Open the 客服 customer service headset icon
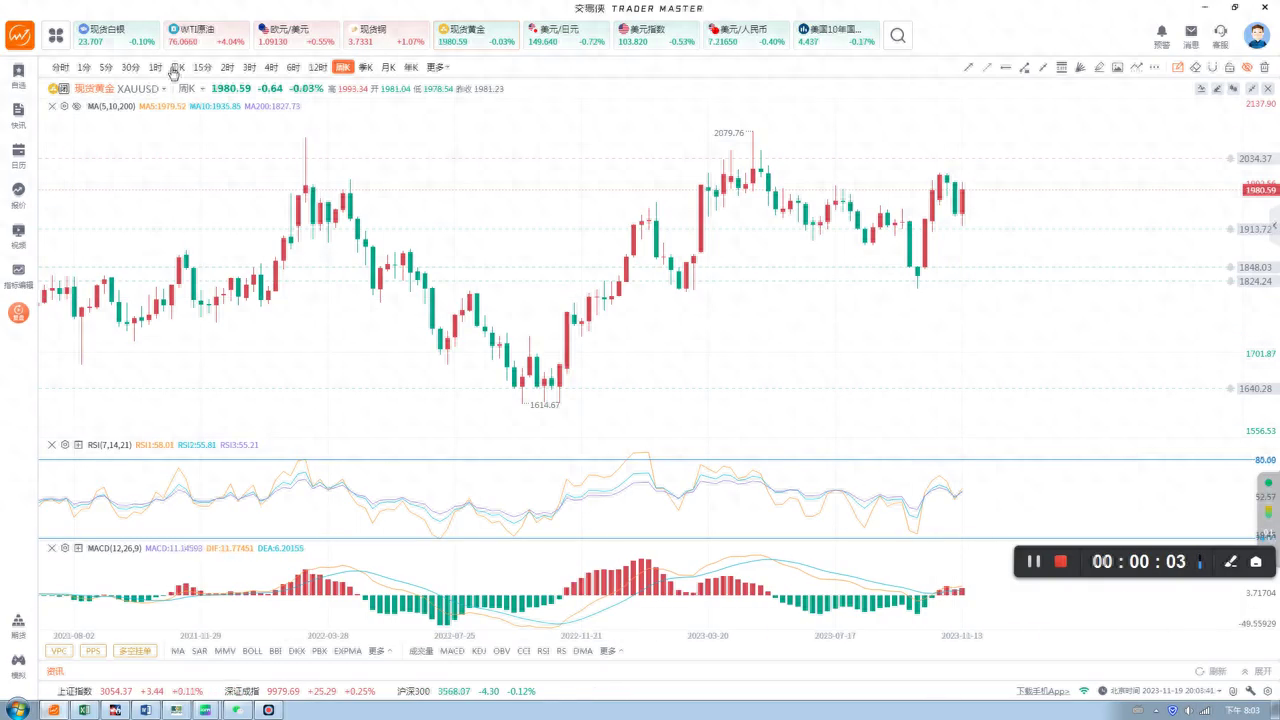 click(x=1220, y=36)
